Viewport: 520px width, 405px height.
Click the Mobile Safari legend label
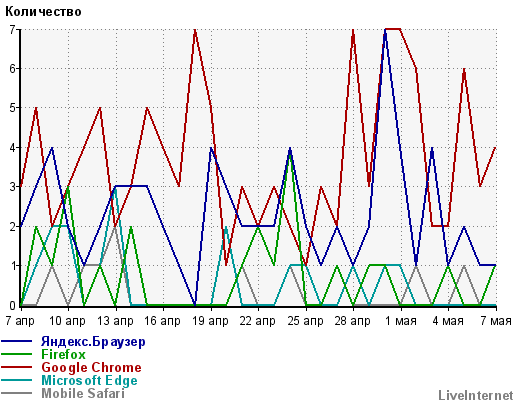(x=83, y=393)
